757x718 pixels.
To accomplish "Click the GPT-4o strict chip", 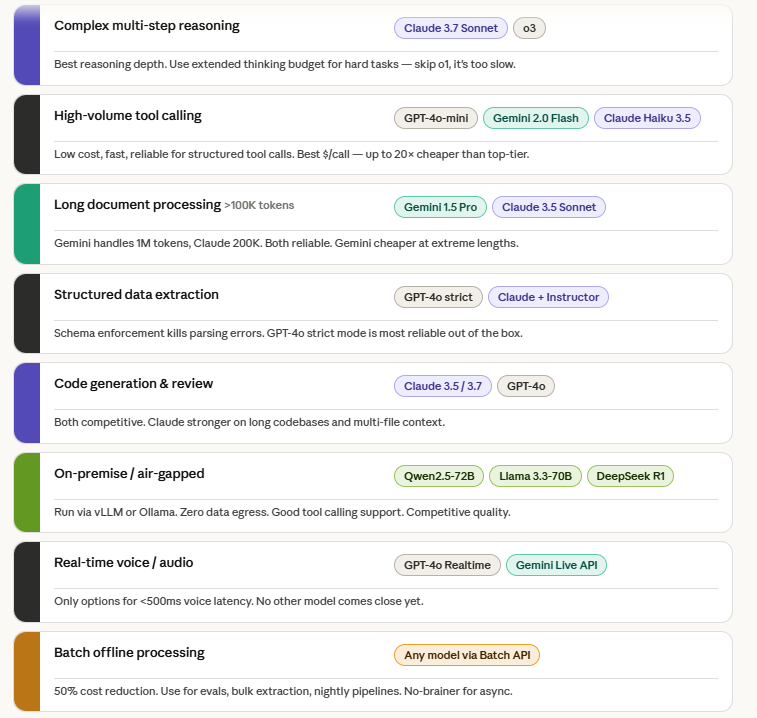I will point(438,297).
